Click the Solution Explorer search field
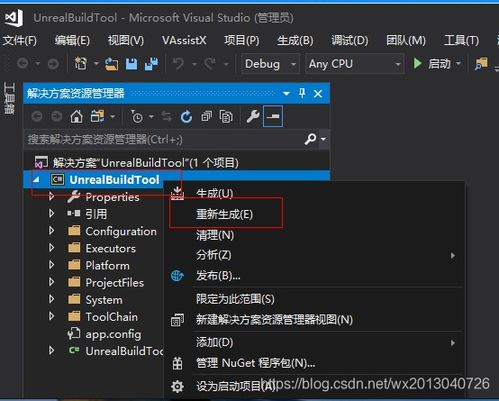499x401 pixels. pyautogui.click(x=164, y=139)
